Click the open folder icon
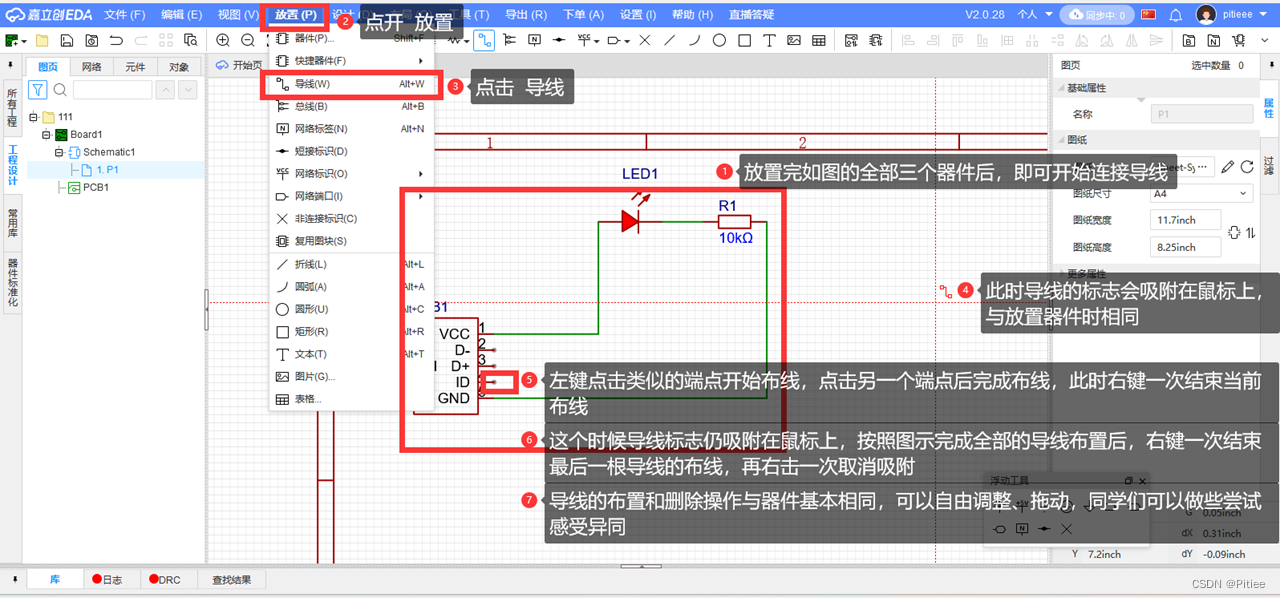Viewport: 1280px width, 598px height. pos(42,40)
